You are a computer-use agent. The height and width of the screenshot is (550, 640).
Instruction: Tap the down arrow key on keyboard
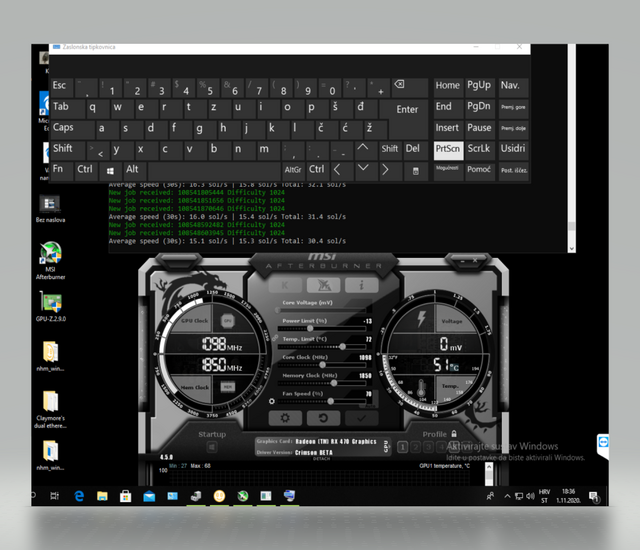(366, 171)
